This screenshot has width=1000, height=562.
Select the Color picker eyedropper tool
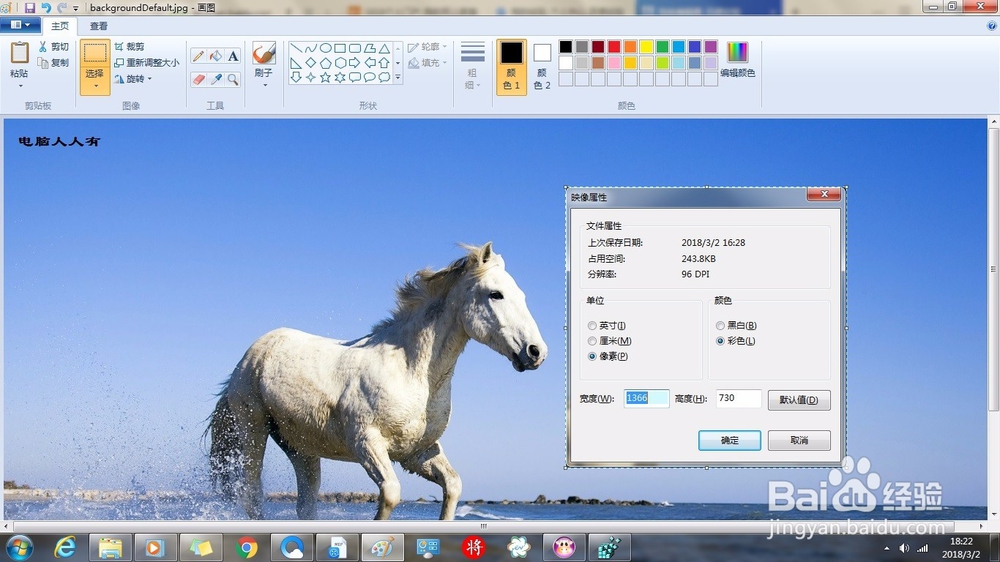tap(216, 79)
